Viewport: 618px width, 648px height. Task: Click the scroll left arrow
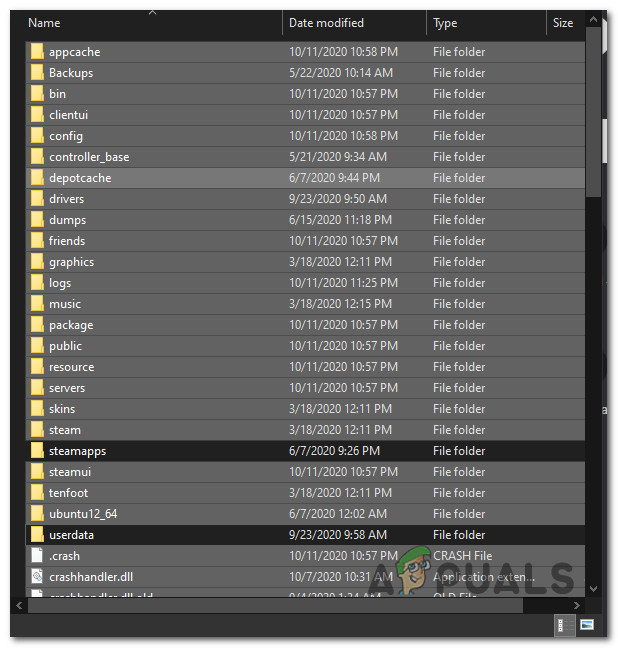click(19, 605)
